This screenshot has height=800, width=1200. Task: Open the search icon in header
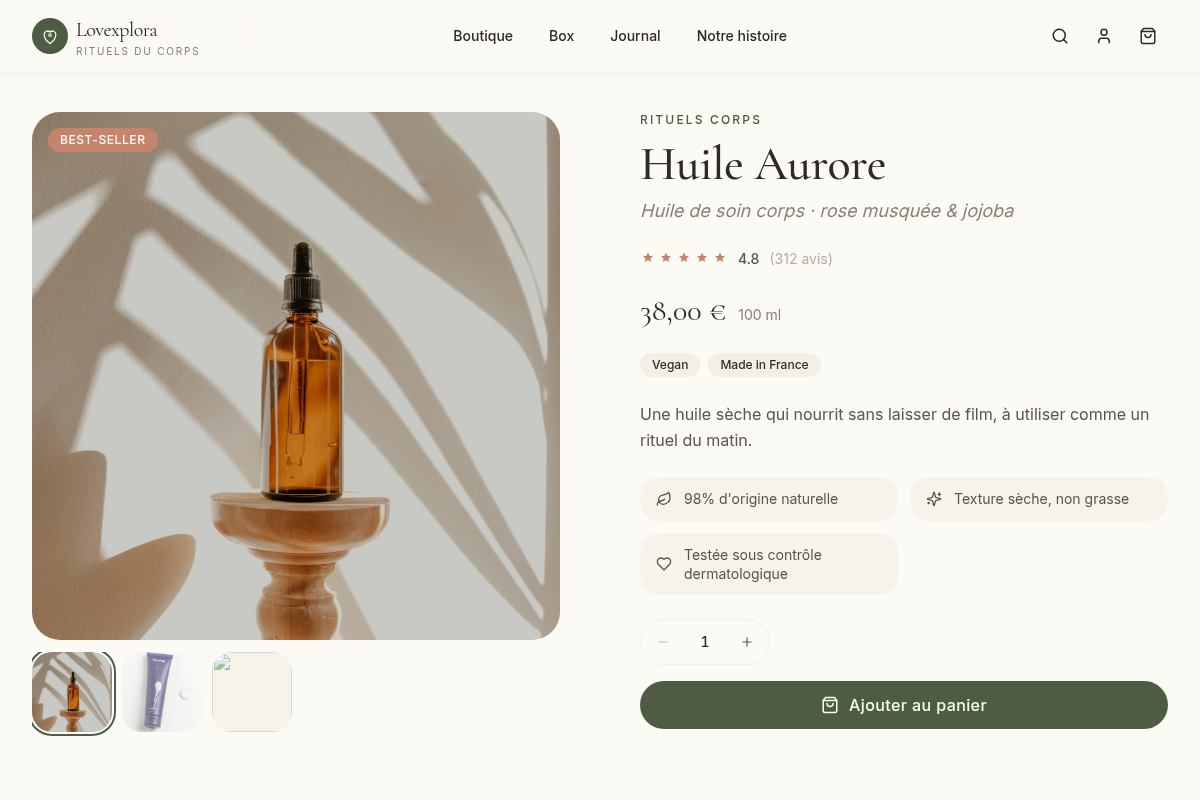pyautogui.click(x=1060, y=36)
